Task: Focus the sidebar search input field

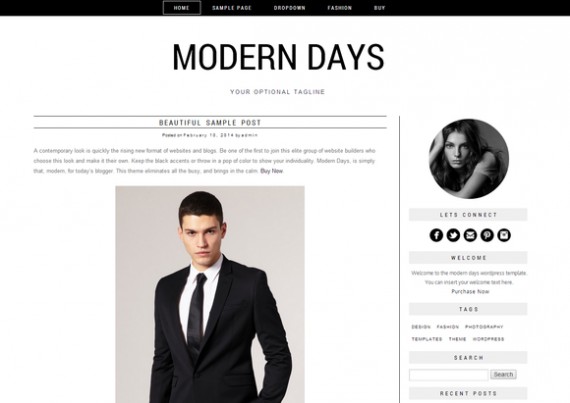Action: point(449,375)
